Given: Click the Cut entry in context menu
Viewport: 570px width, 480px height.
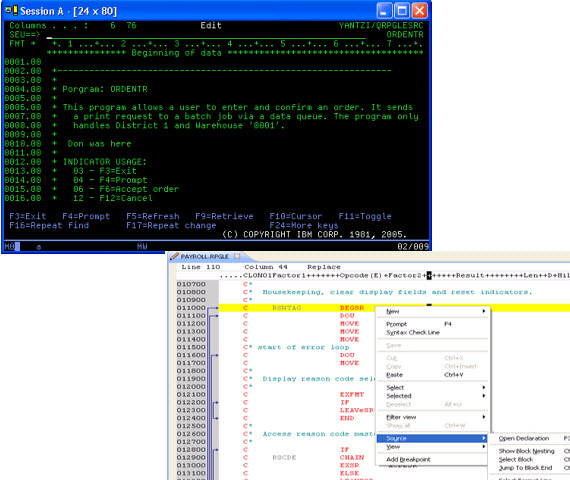Looking at the screenshot, I should coord(433,358).
